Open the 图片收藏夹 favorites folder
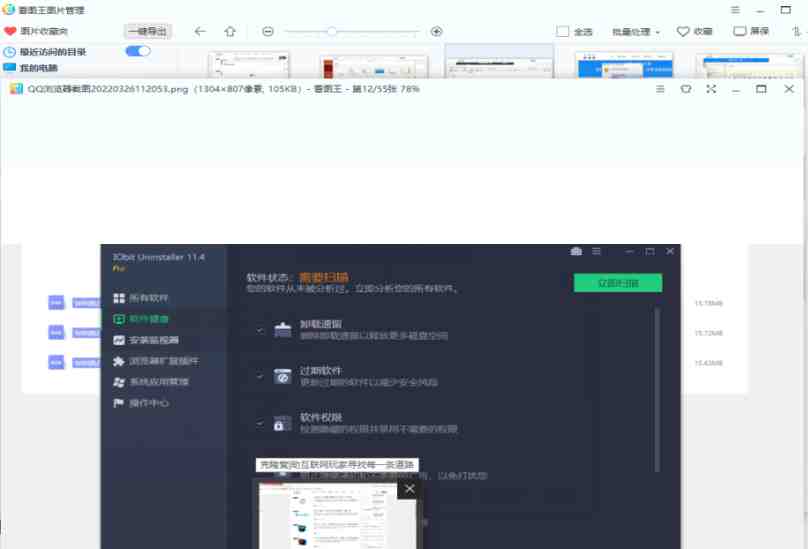808x549 pixels. [x=36, y=31]
